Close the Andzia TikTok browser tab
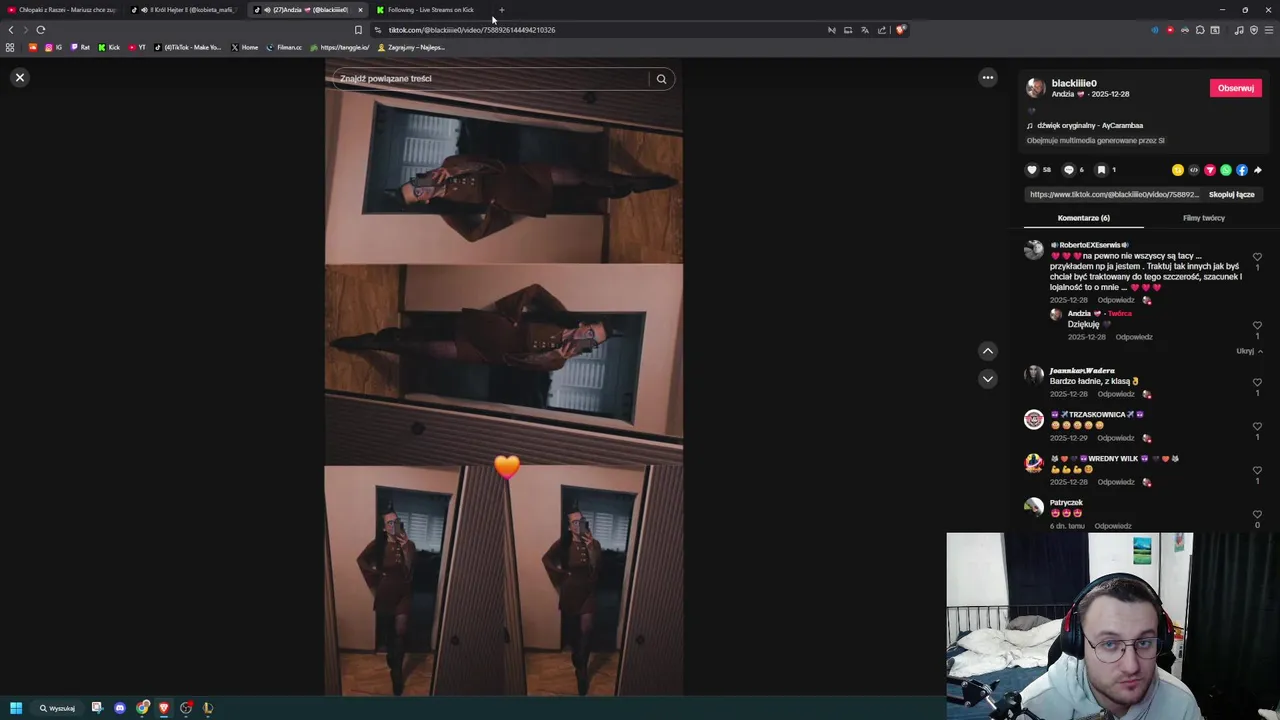Viewport: 1280px width, 720px height. (x=360, y=10)
